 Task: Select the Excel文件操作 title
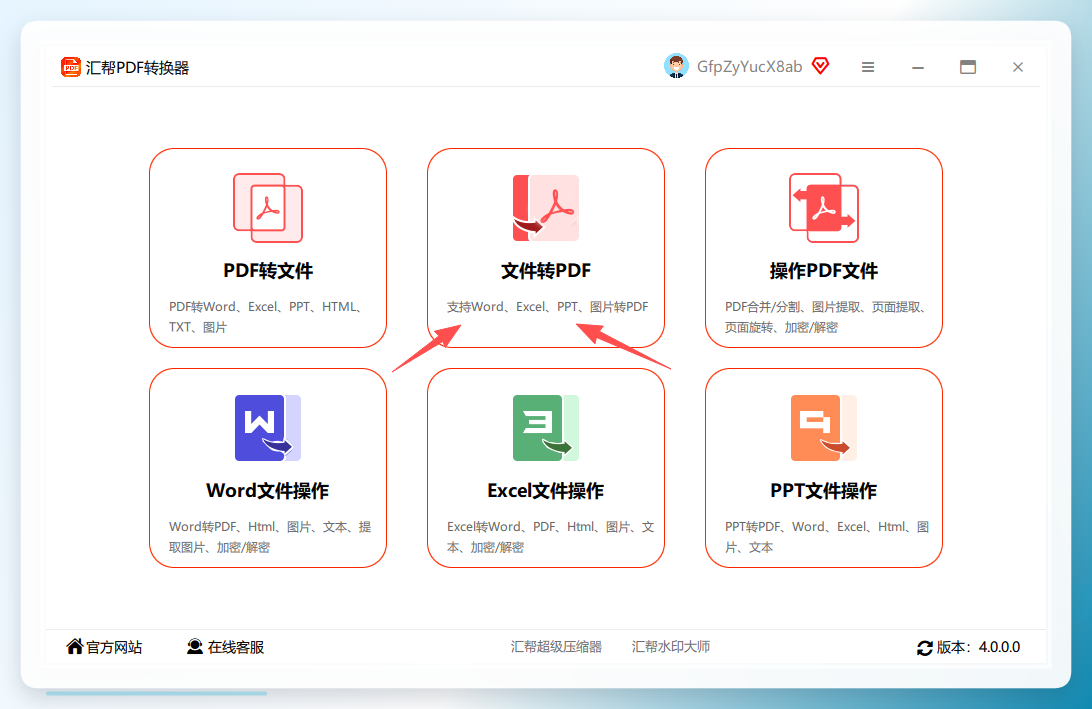(546, 490)
